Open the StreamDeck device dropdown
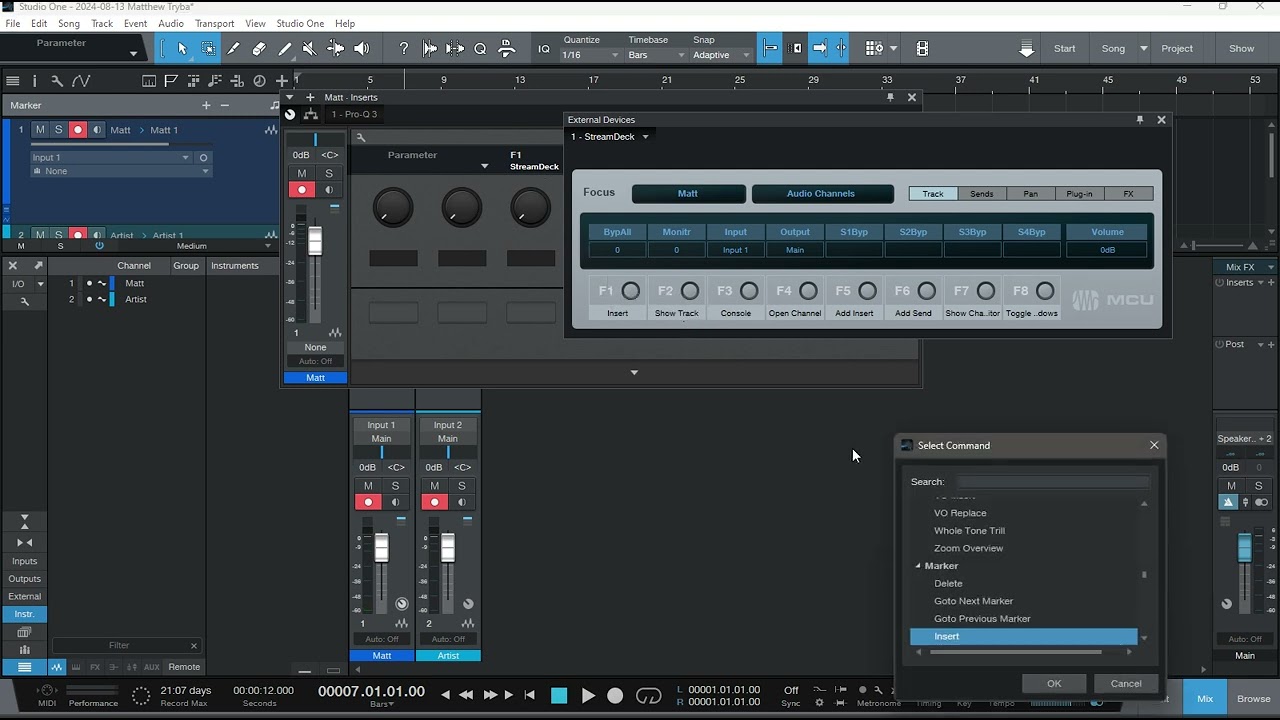Screen dimensions: 1280x720 pos(610,137)
